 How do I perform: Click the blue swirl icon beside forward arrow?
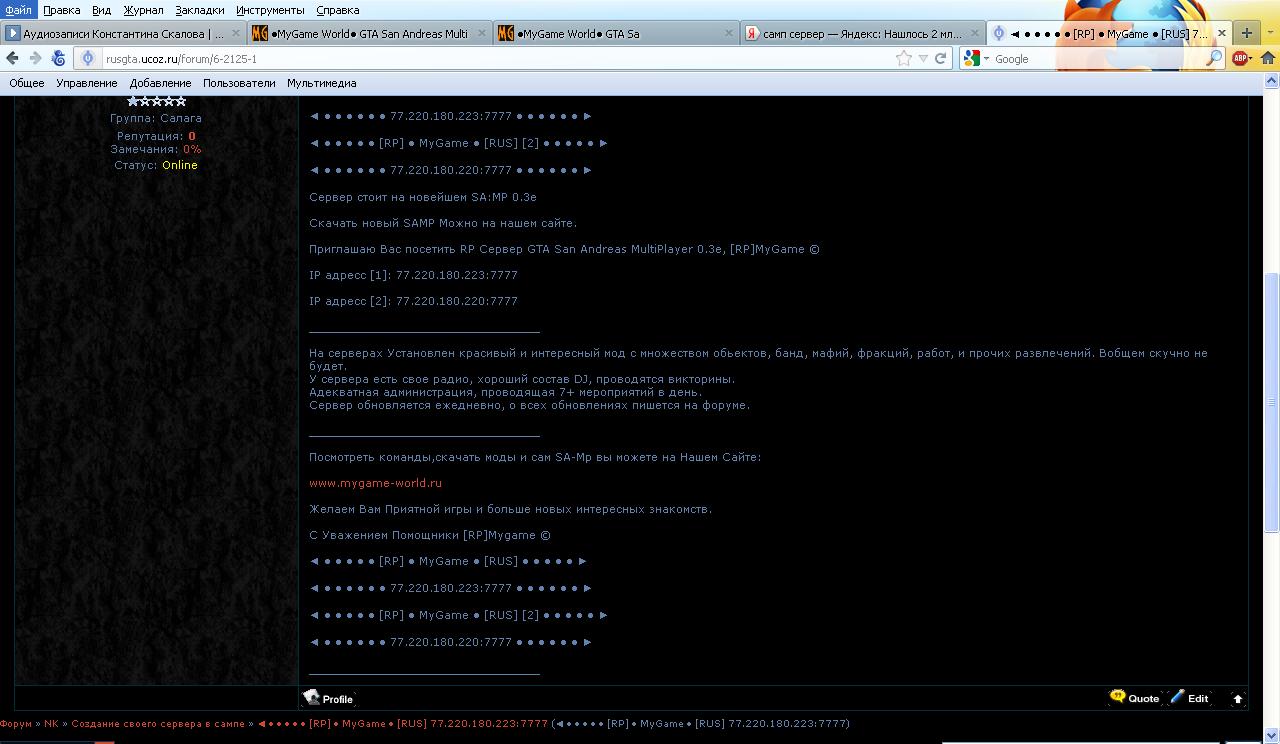pyautogui.click(x=59, y=58)
